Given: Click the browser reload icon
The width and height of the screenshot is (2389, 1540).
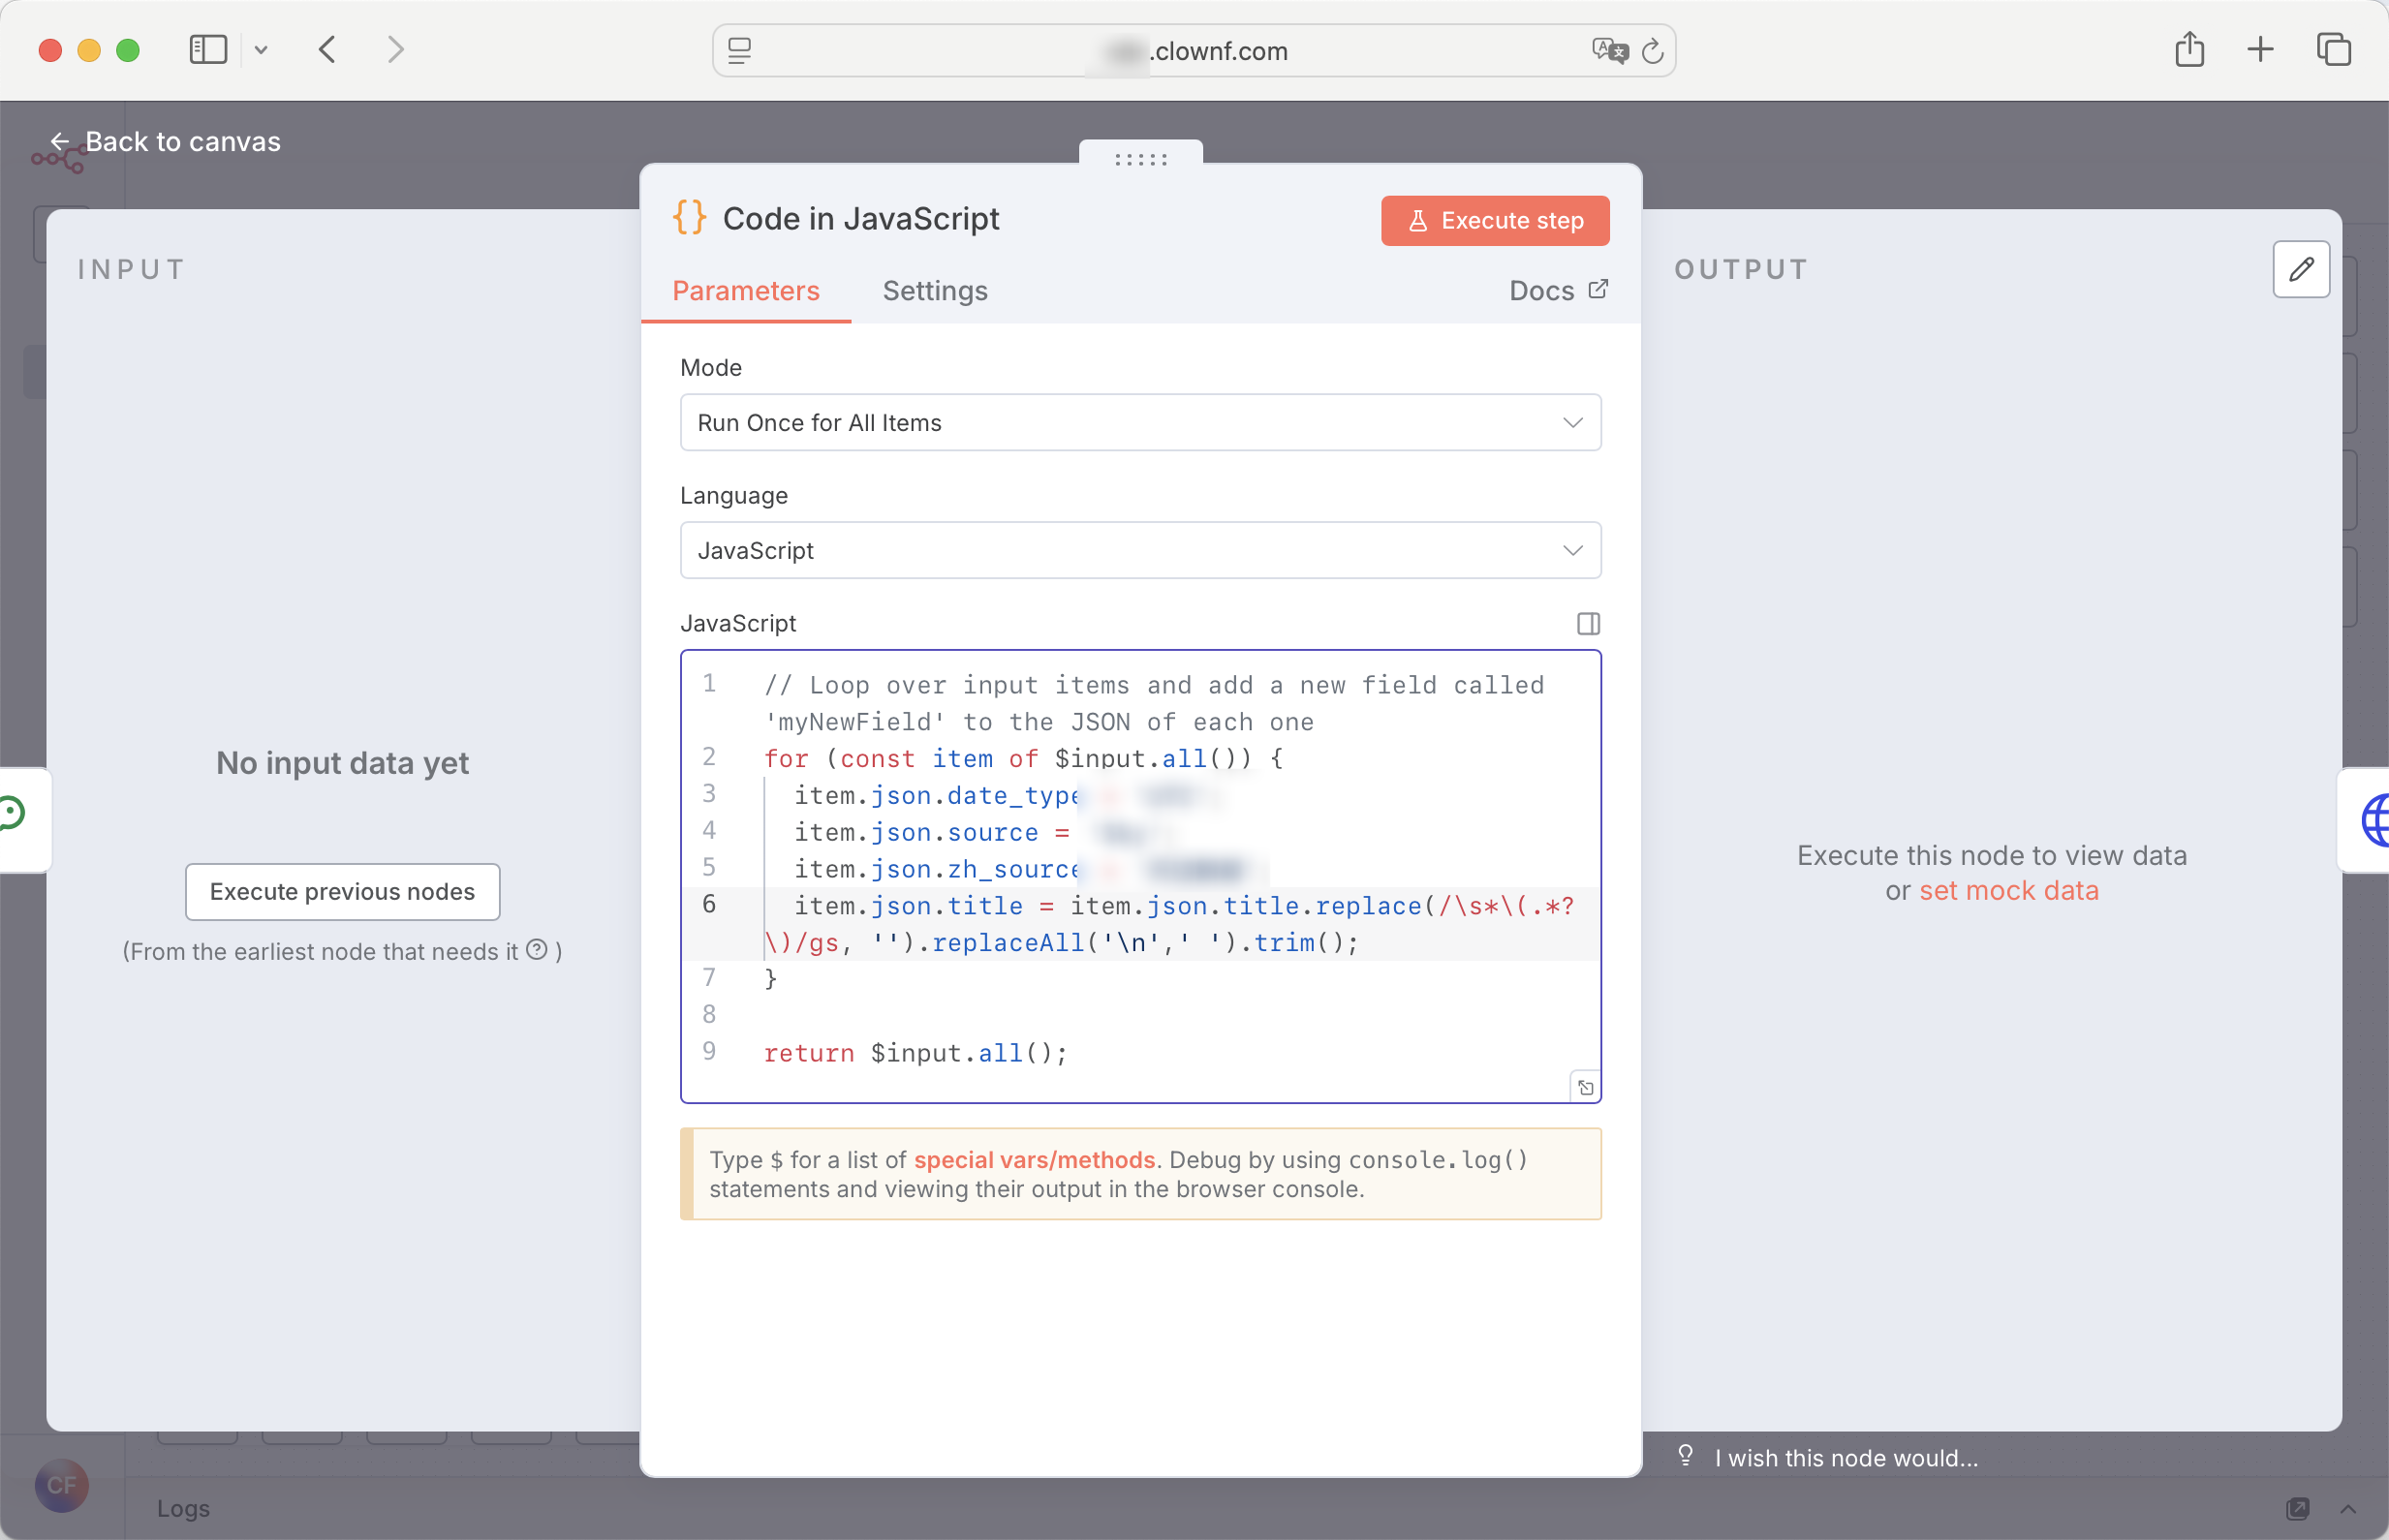Looking at the screenshot, I should click(x=1651, y=51).
